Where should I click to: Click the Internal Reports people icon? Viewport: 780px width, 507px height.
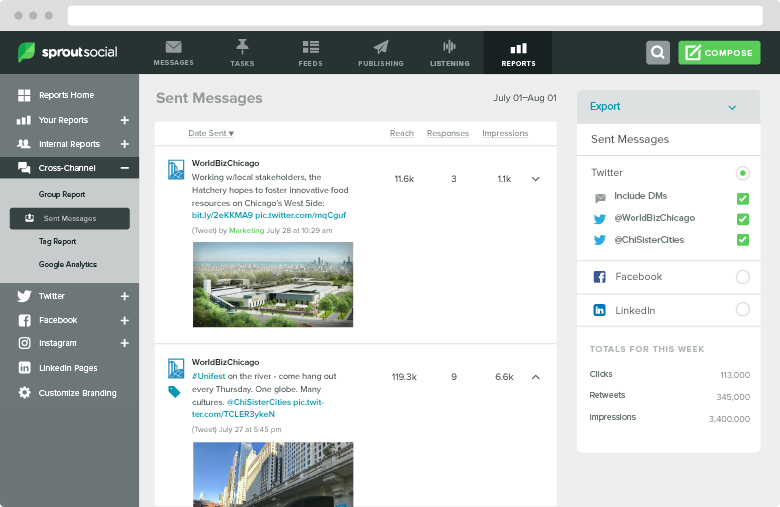pyautogui.click(x=24, y=144)
